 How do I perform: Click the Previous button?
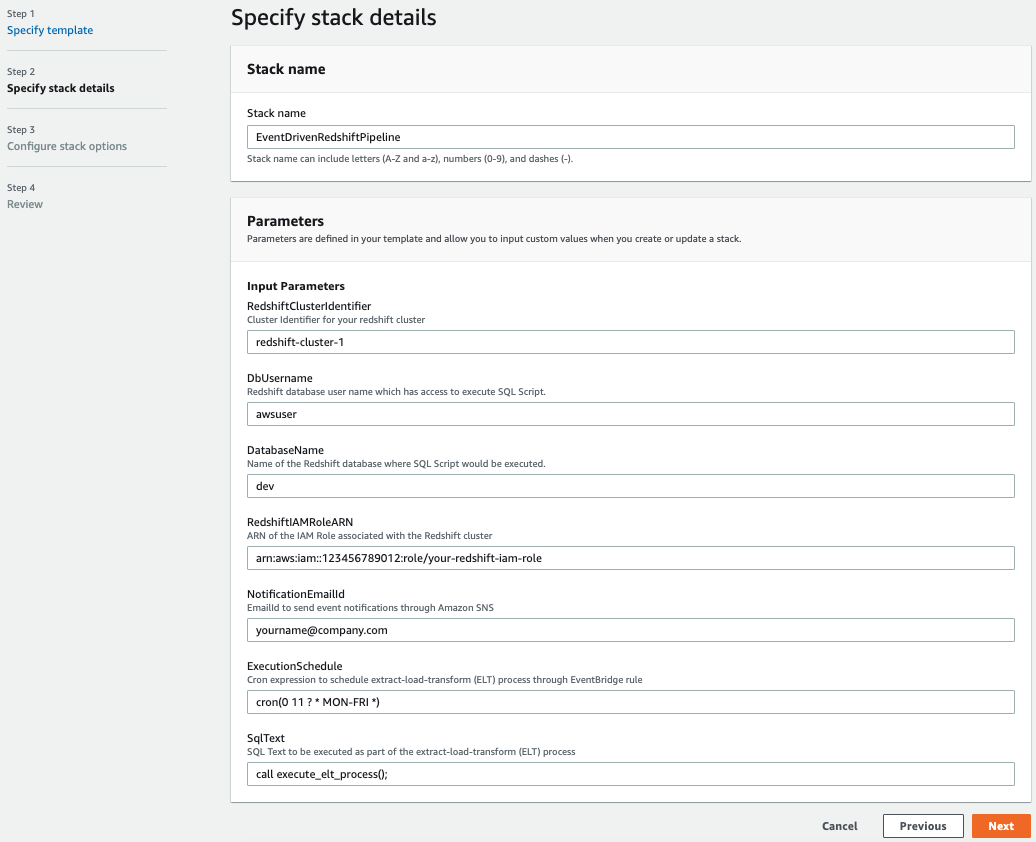click(x=922, y=825)
